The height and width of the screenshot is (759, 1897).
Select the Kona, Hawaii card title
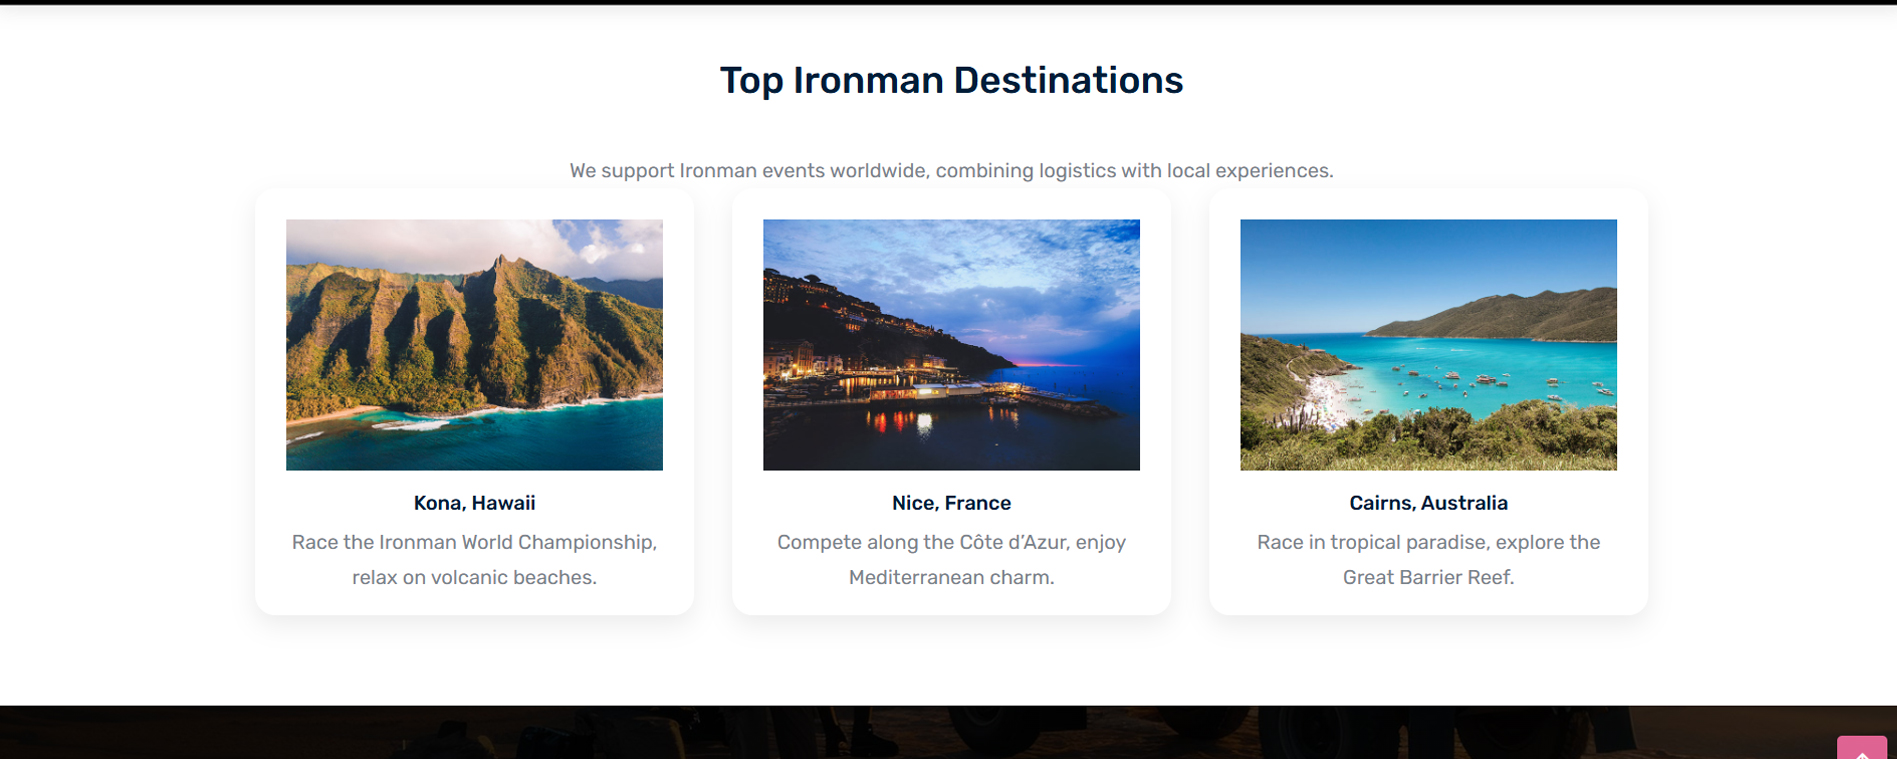(x=474, y=503)
